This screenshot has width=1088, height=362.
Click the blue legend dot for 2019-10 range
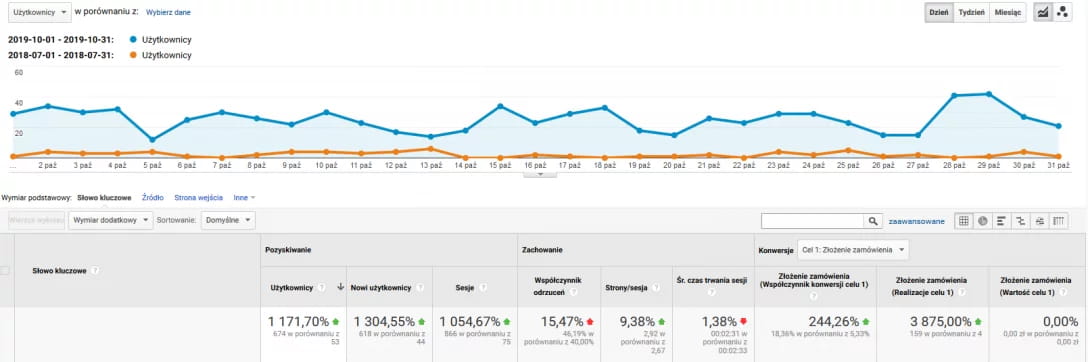(x=133, y=40)
